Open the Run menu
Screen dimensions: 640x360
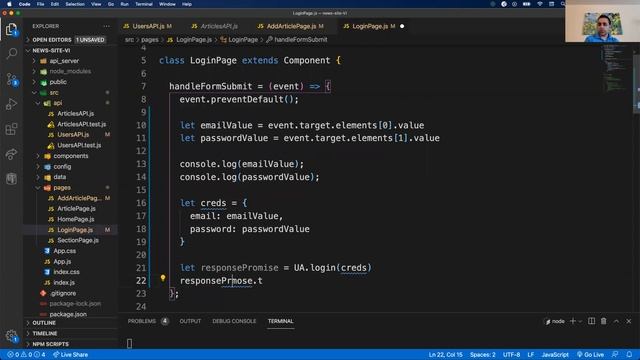point(124,4)
